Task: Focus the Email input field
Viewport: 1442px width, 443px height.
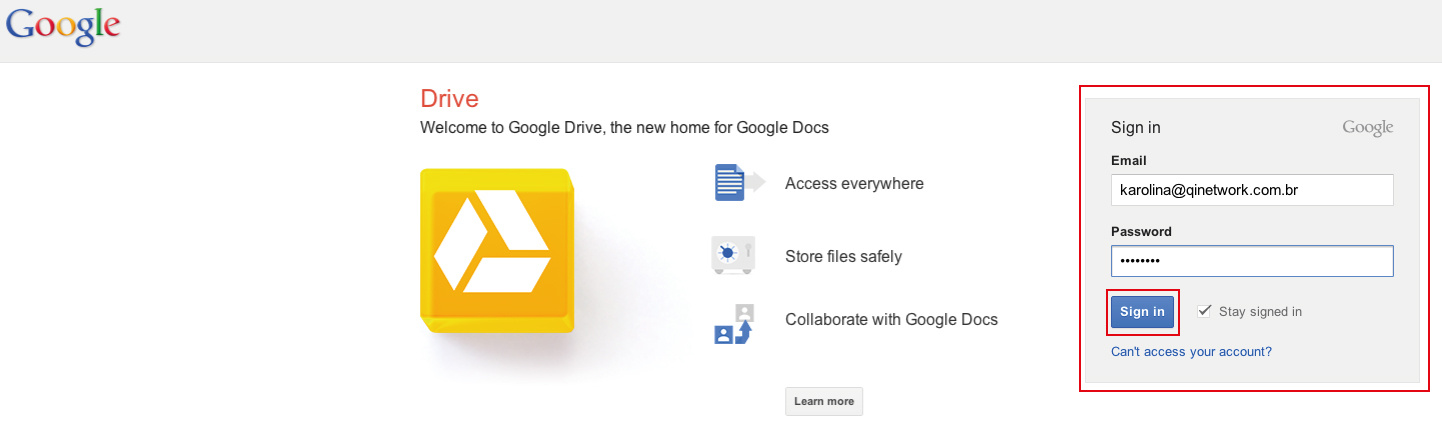Action: coord(1251,190)
